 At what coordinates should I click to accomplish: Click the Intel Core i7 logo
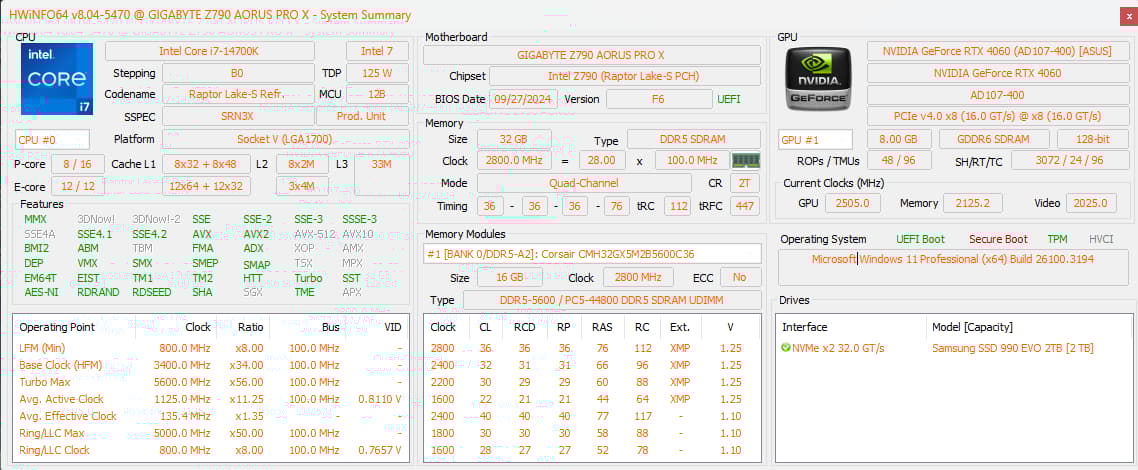pos(56,79)
